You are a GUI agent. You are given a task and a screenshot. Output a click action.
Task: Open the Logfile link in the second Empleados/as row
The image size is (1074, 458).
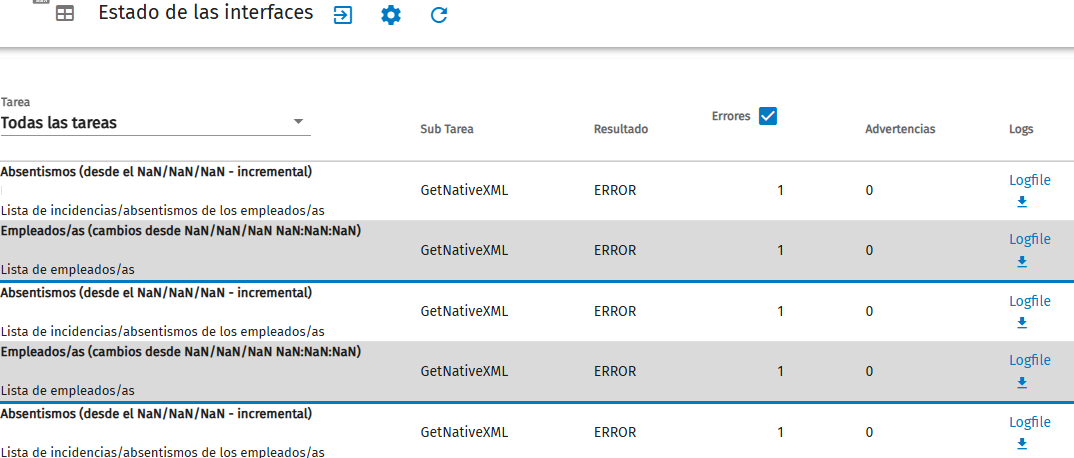click(1029, 360)
